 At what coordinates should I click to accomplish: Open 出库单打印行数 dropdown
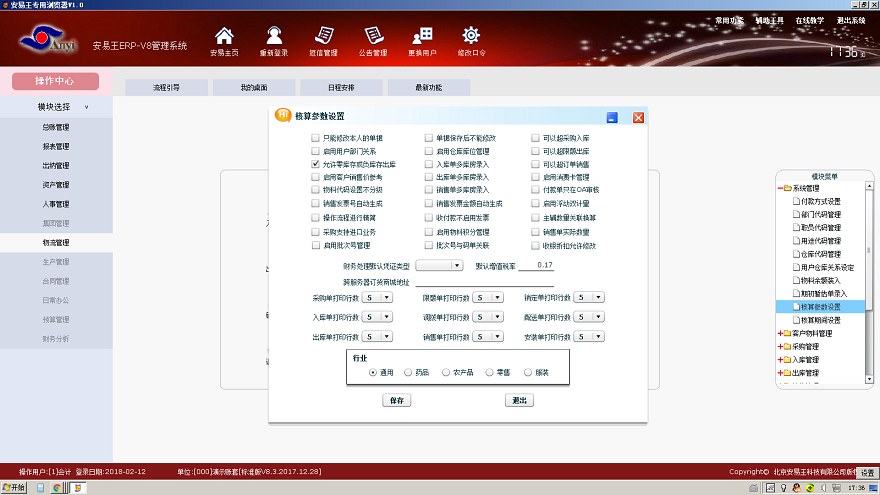pos(377,337)
